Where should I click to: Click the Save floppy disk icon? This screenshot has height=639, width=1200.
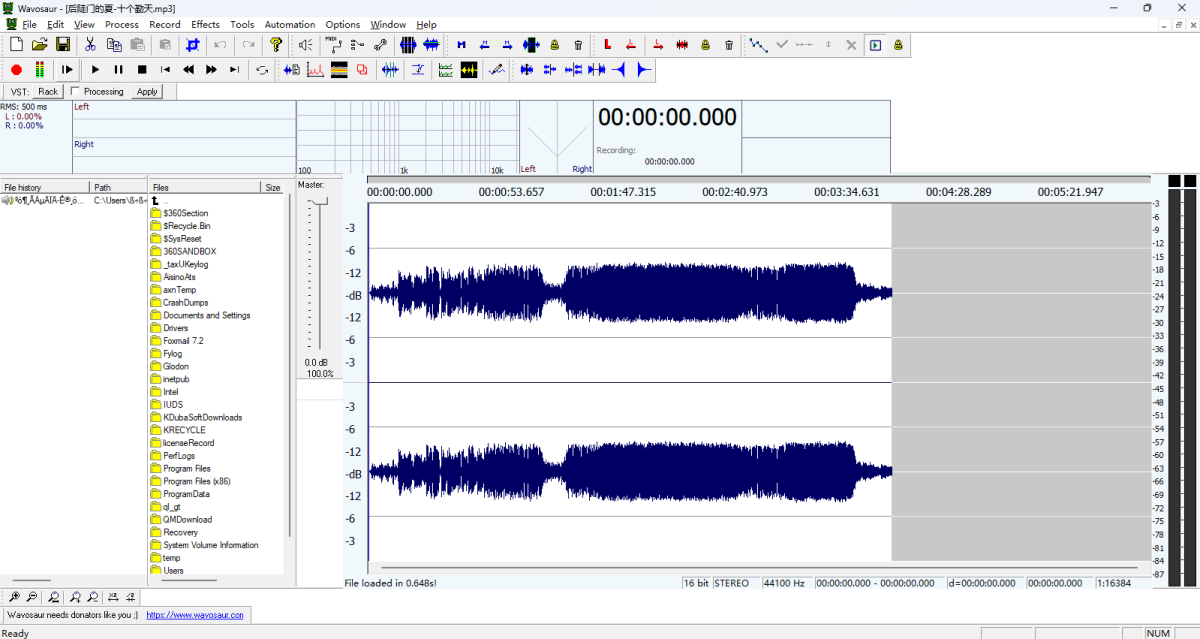pyautogui.click(x=63, y=45)
